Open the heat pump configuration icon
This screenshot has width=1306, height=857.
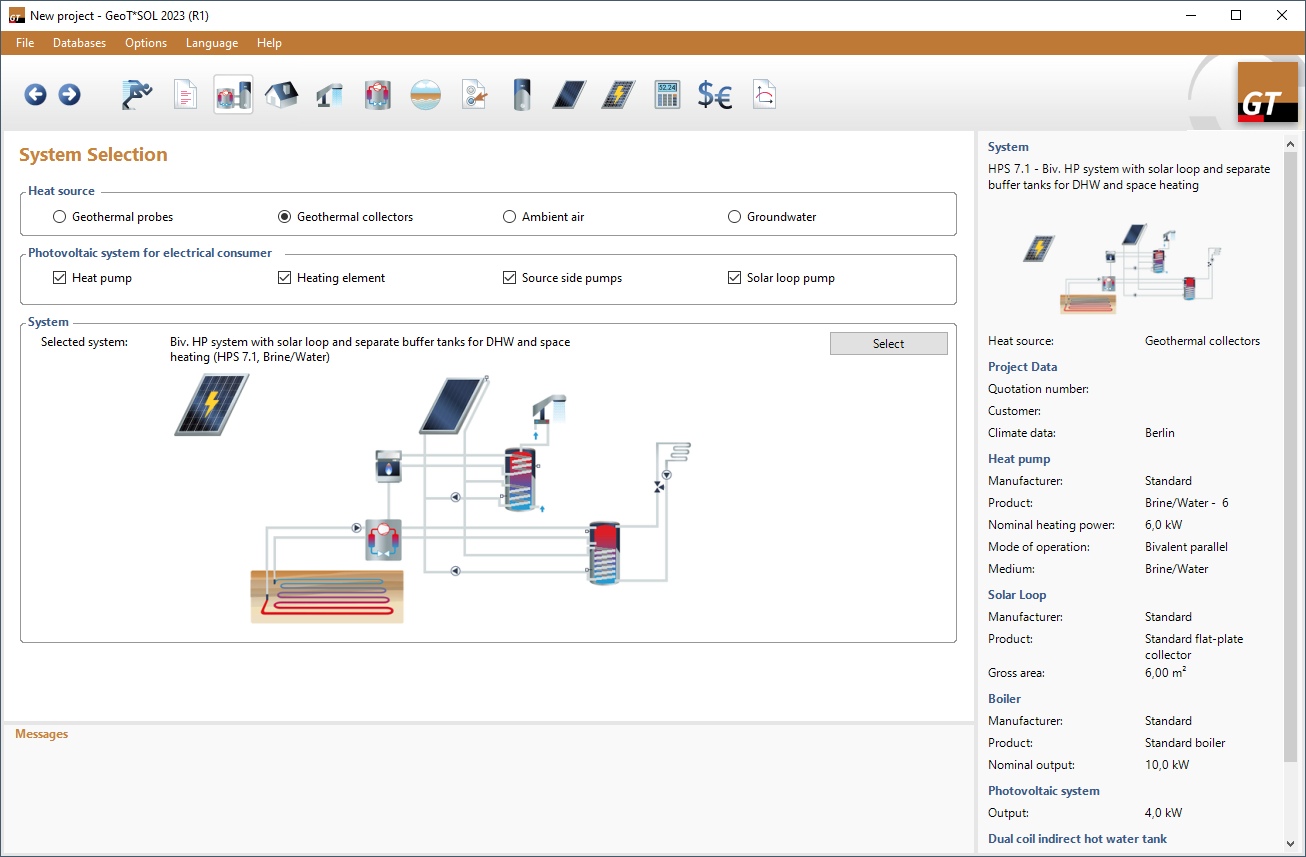click(x=377, y=94)
